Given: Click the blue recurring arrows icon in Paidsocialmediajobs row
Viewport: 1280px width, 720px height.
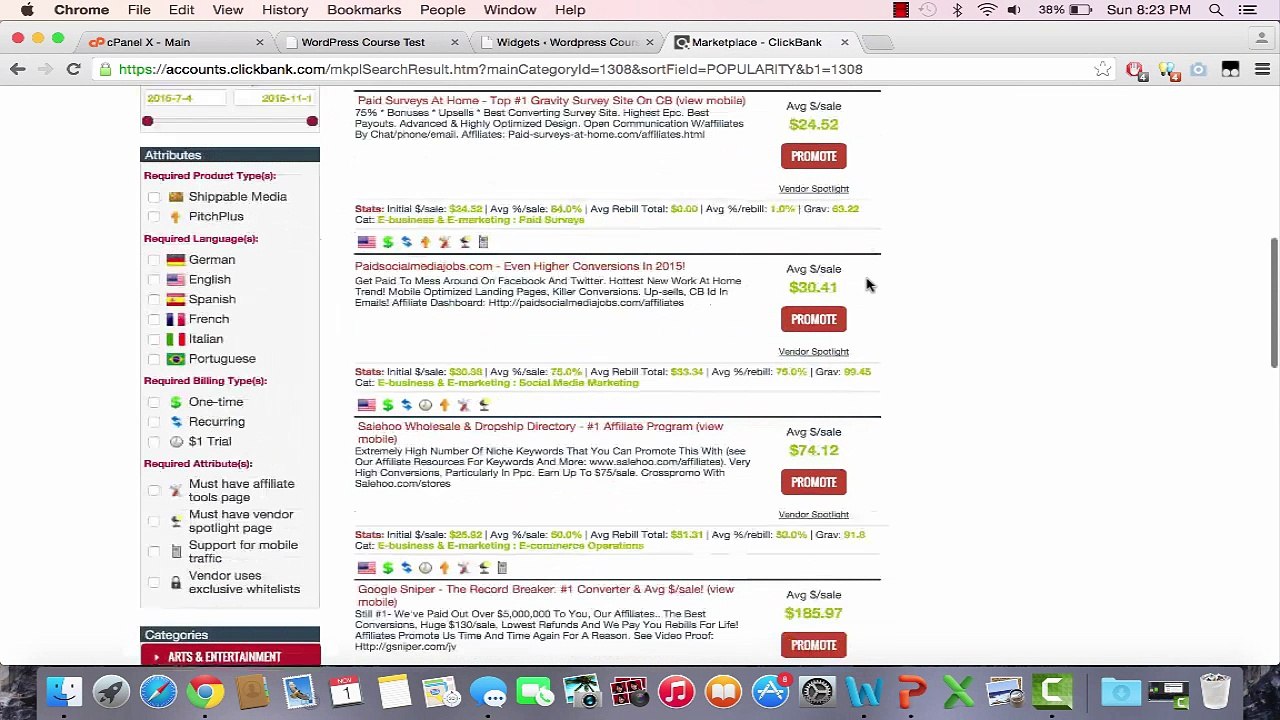Looking at the screenshot, I should pos(406,405).
